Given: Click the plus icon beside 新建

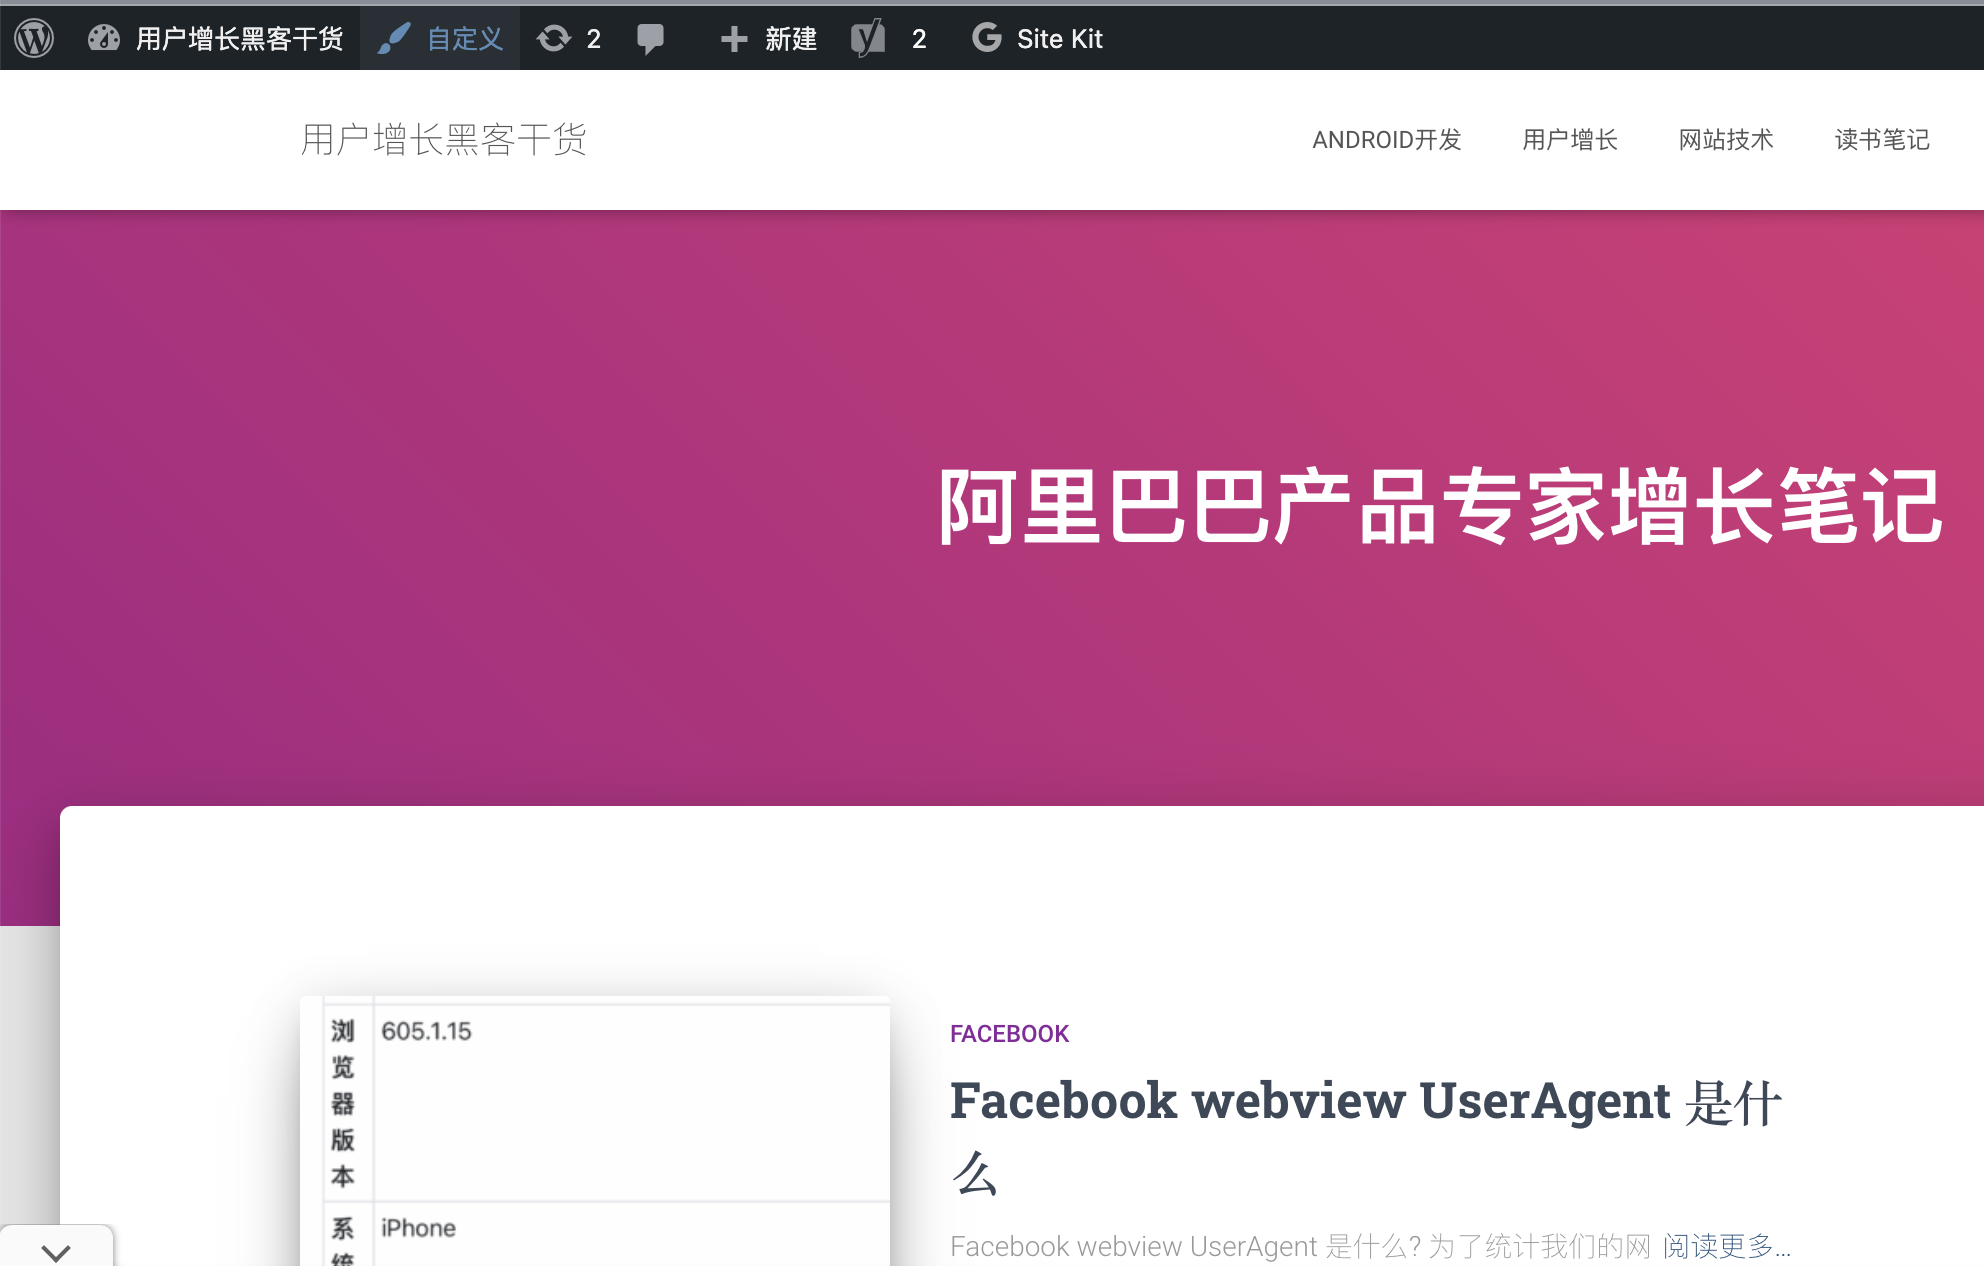Looking at the screenshot, I should [x=734, y=38].
